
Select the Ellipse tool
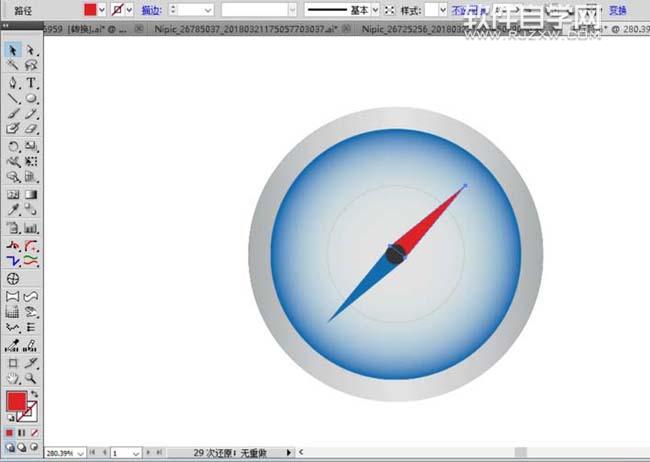[31, 98]
